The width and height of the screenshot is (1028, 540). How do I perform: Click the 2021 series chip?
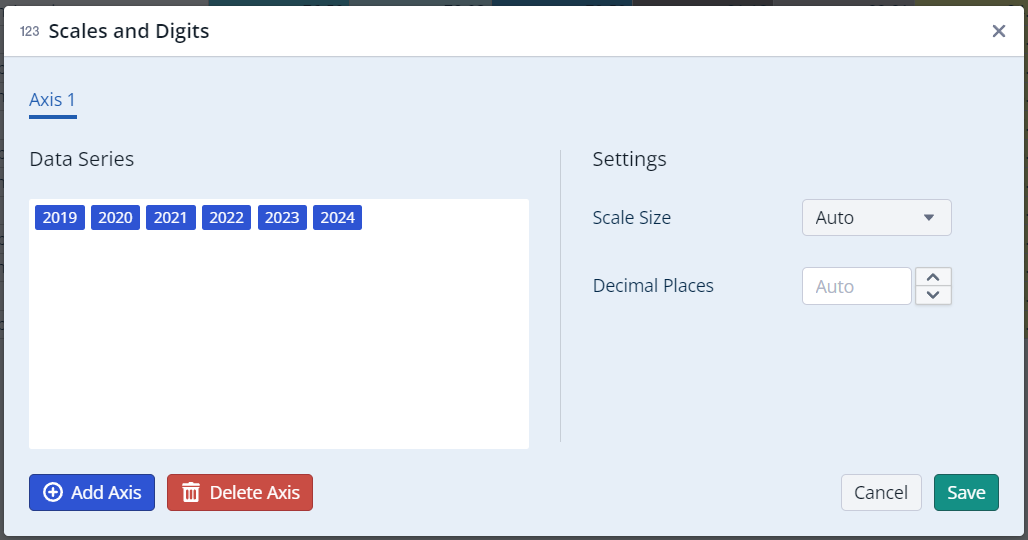click(171, 218)
